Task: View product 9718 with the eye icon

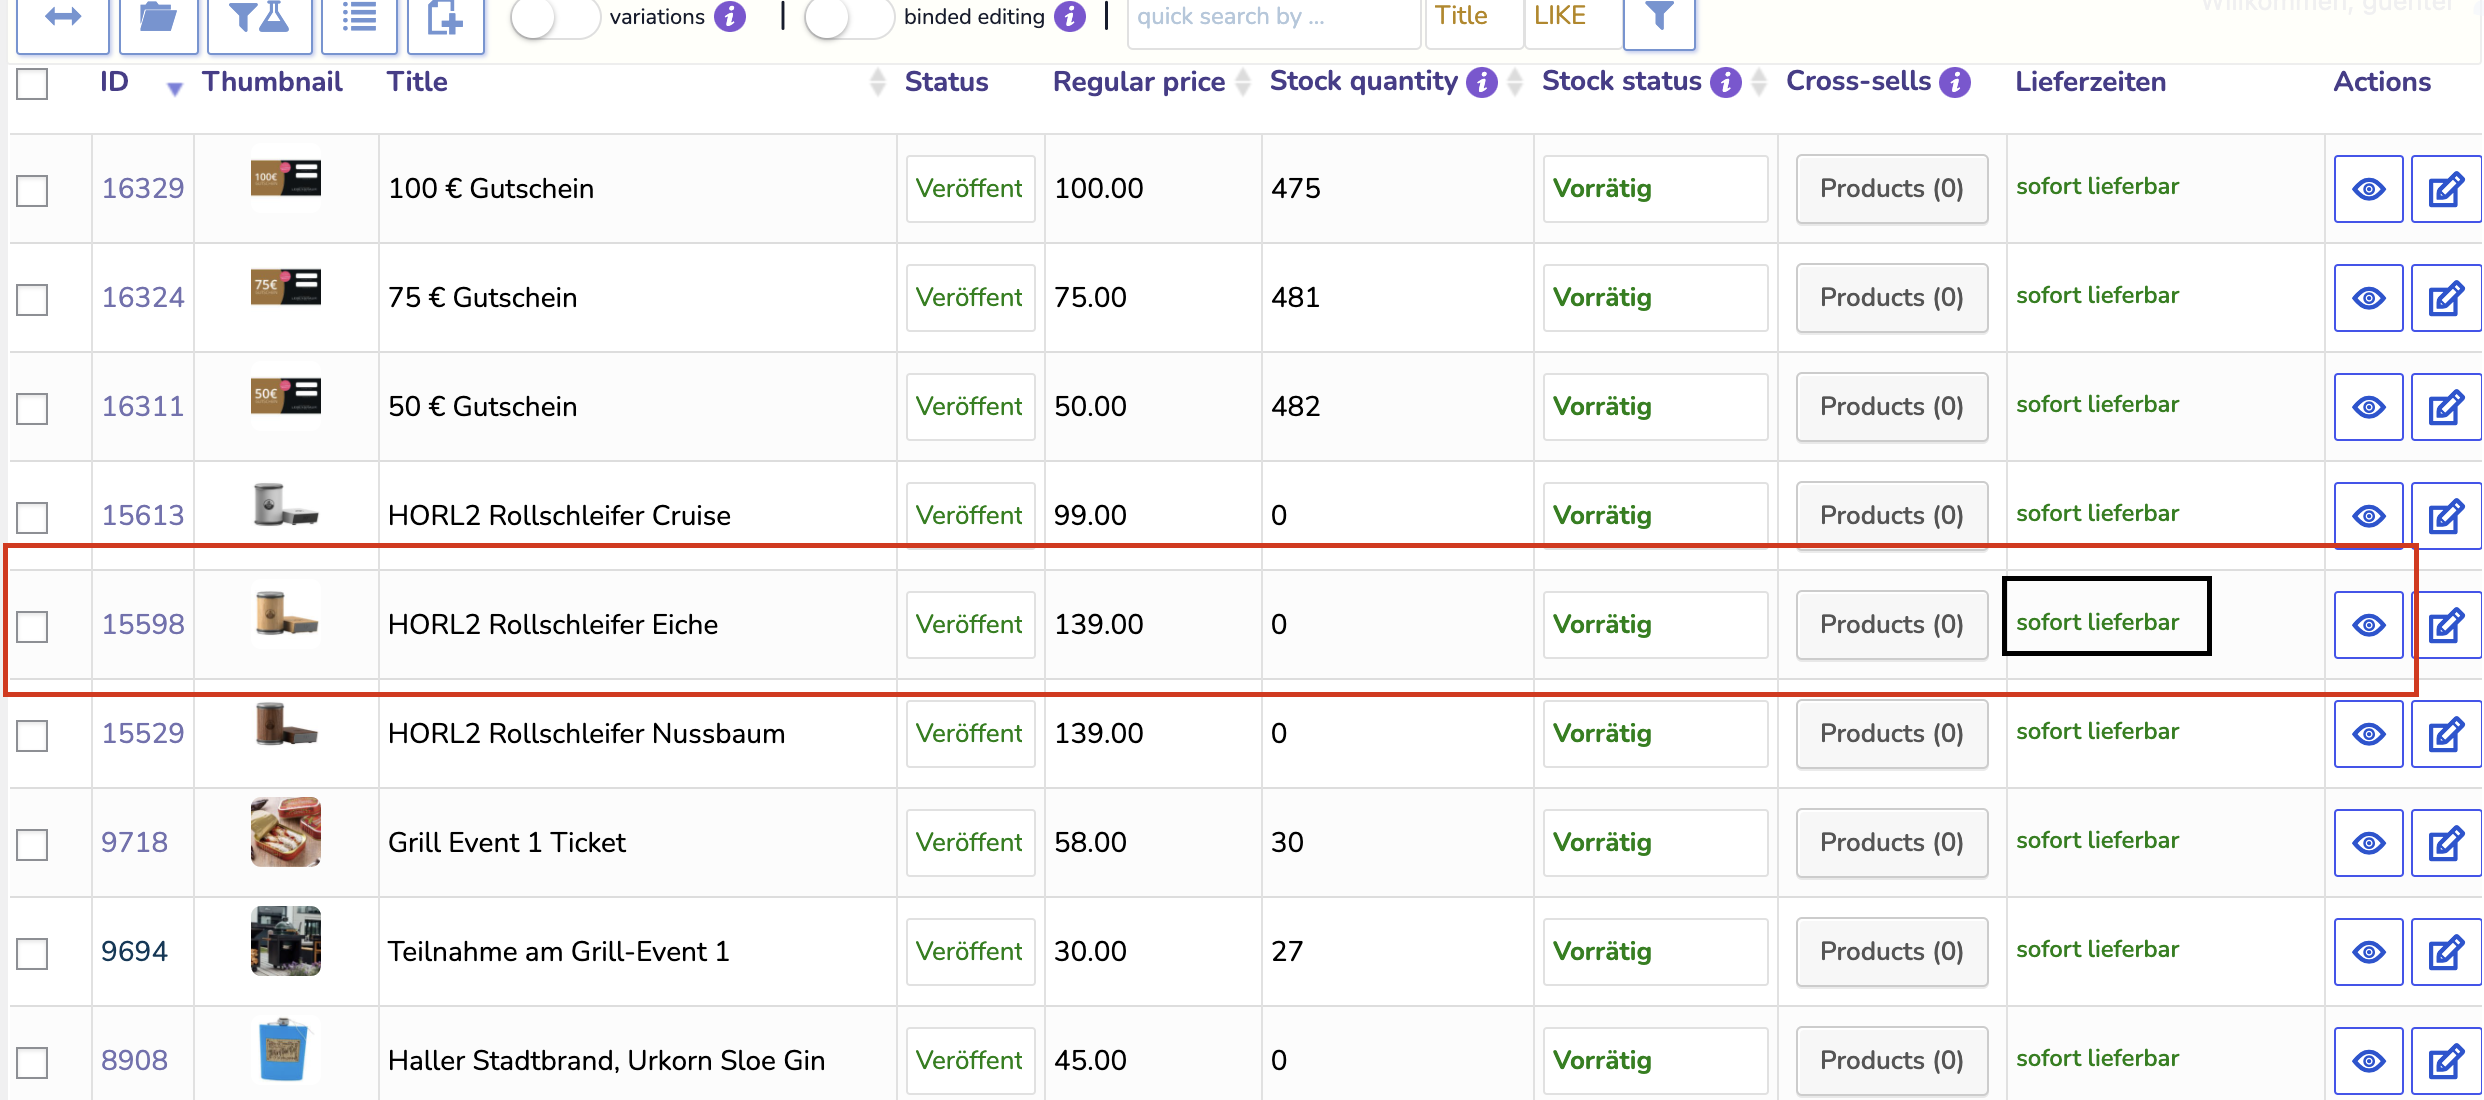Action: [2368, 843]
